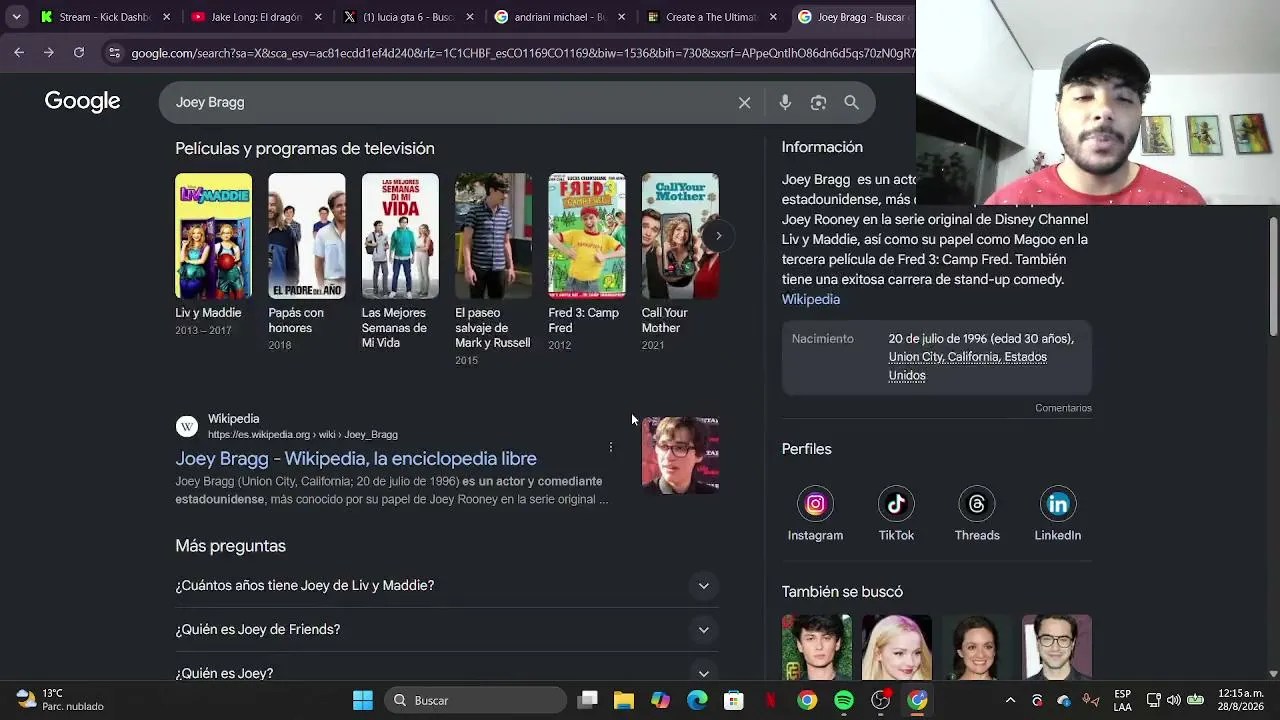This screenshot has height=720, width=1280.
Task: Select the El paseo salvaje de Mark y Russell poster
Action: (493, 236)
